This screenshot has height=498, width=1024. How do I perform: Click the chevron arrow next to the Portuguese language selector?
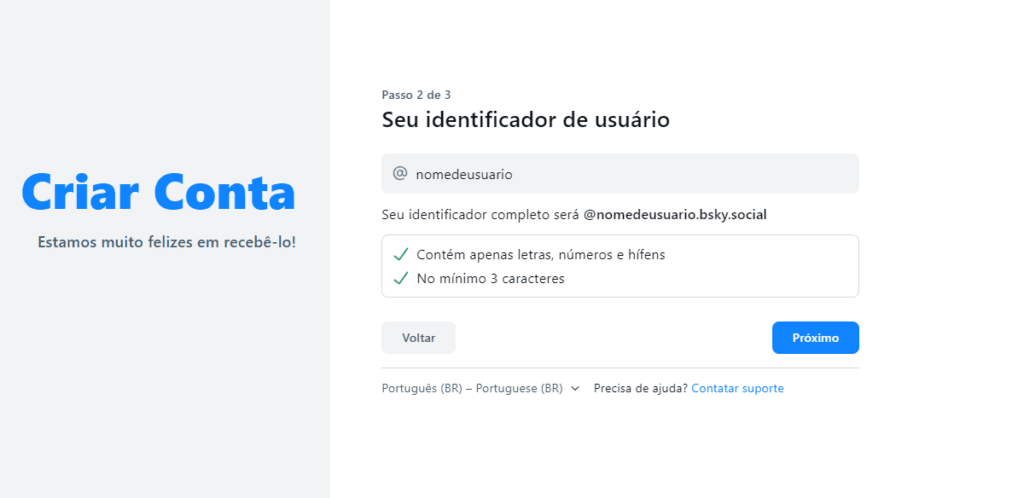click(x=575, y=389)
